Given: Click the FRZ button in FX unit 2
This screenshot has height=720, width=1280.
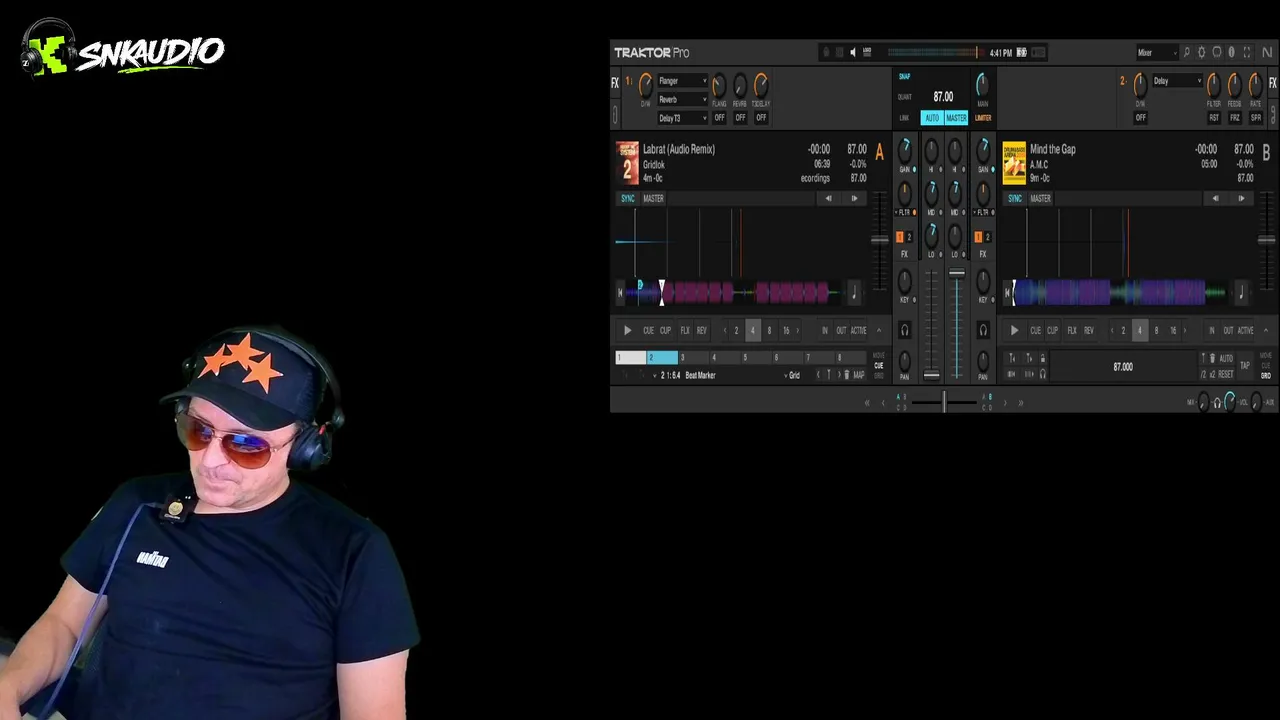Looking at the screenshot, I should 1235,118.
